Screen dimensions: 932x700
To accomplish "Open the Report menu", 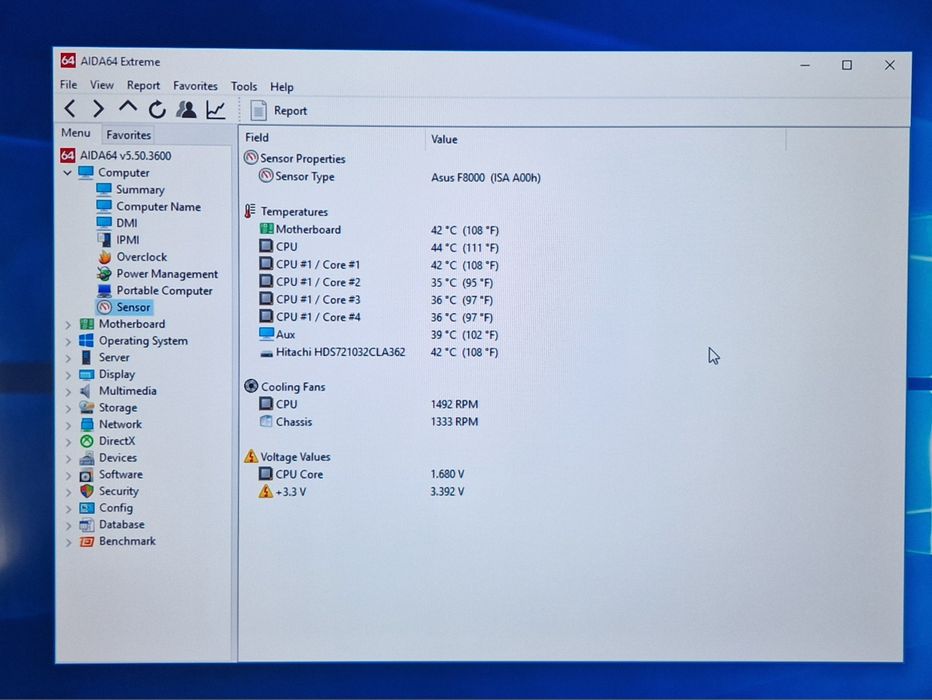I will coord(143,86).
